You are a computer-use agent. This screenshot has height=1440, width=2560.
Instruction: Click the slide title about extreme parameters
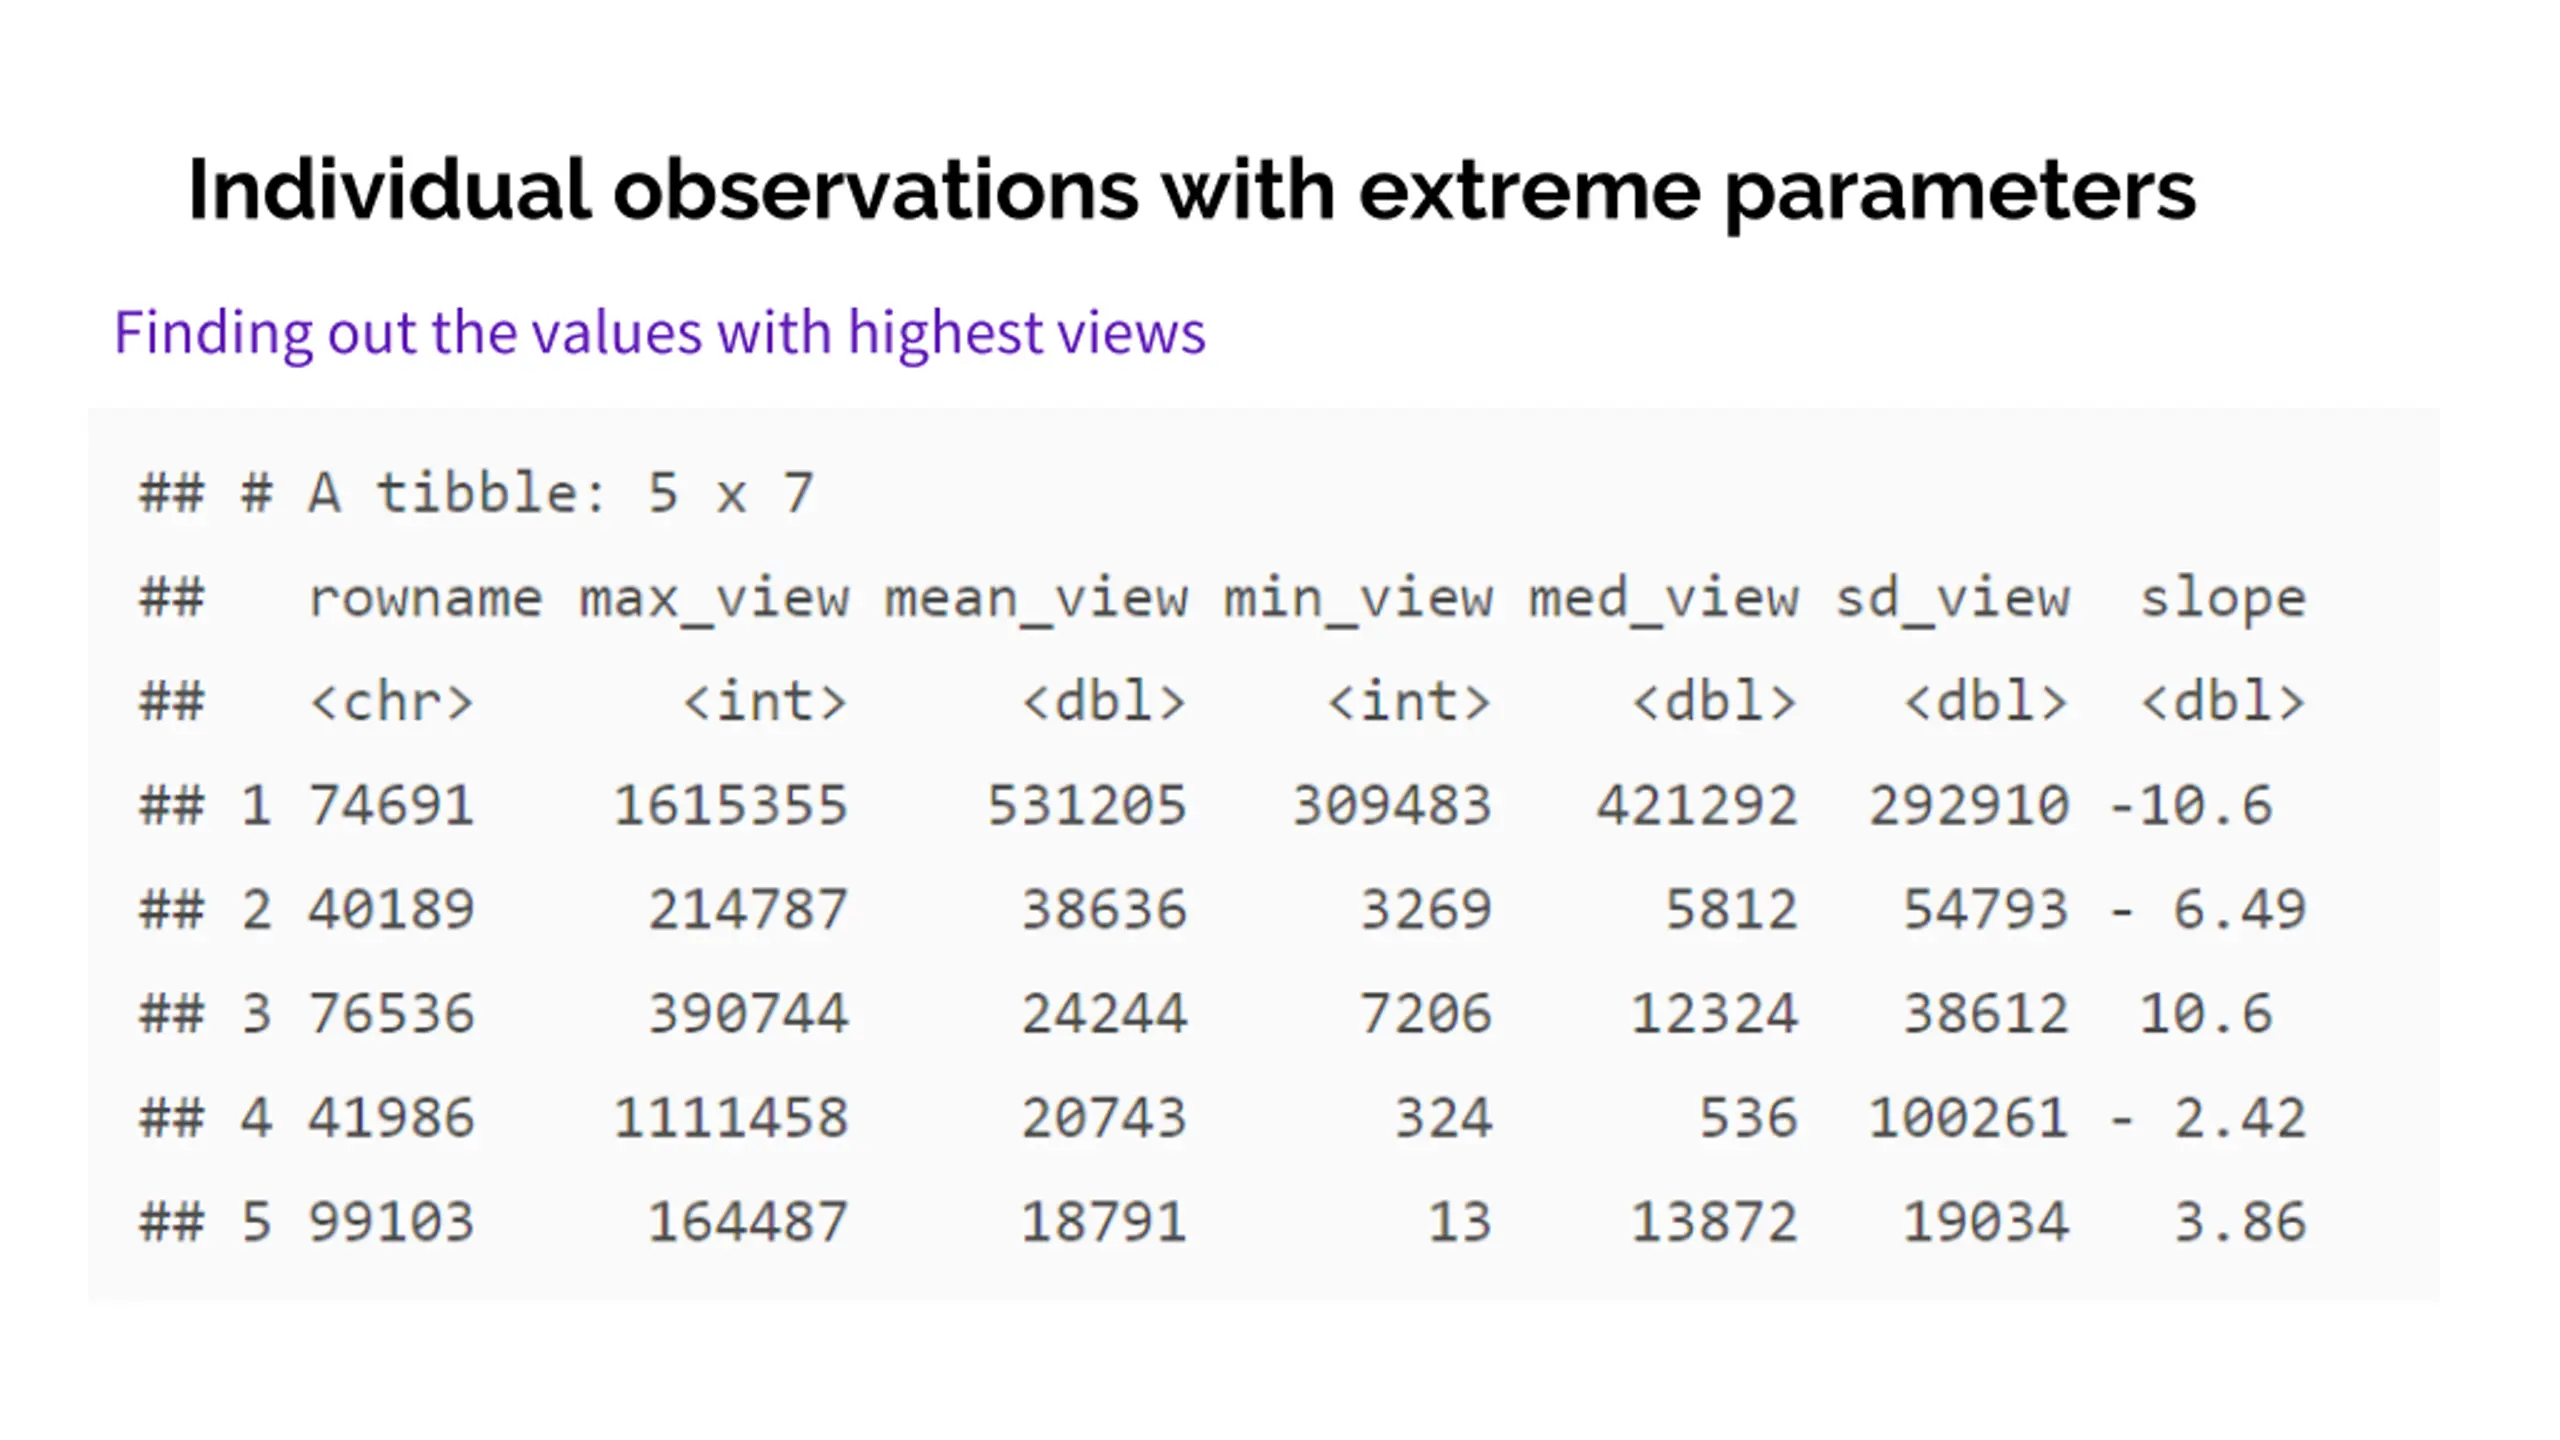point(1190,190)
